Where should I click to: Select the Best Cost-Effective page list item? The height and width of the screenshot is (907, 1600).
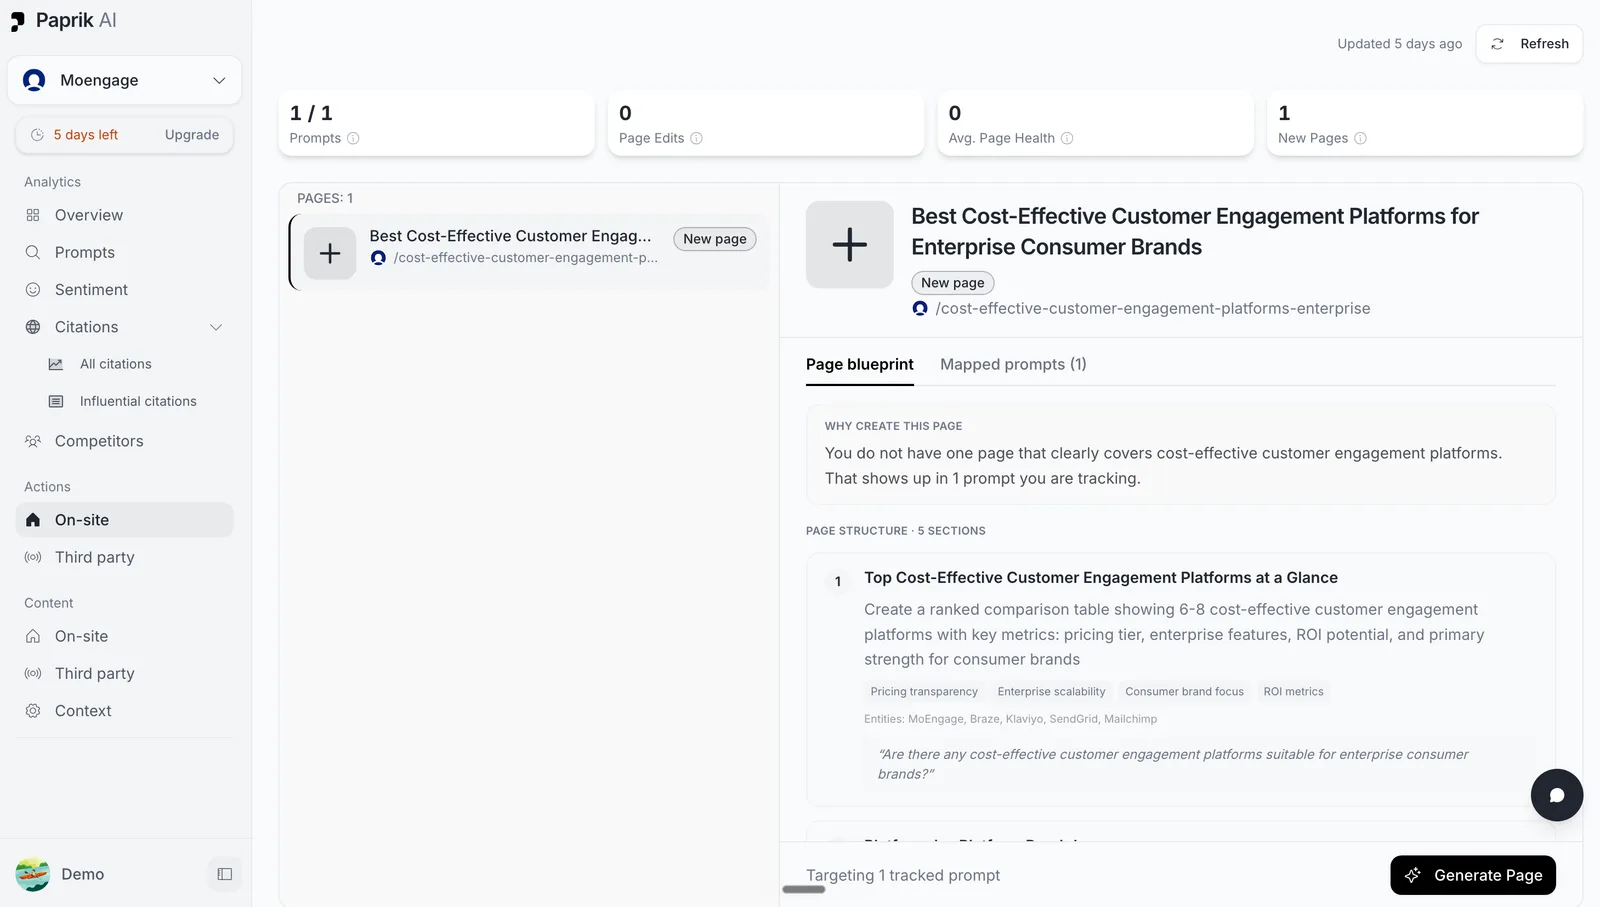(x=530, y=252)
